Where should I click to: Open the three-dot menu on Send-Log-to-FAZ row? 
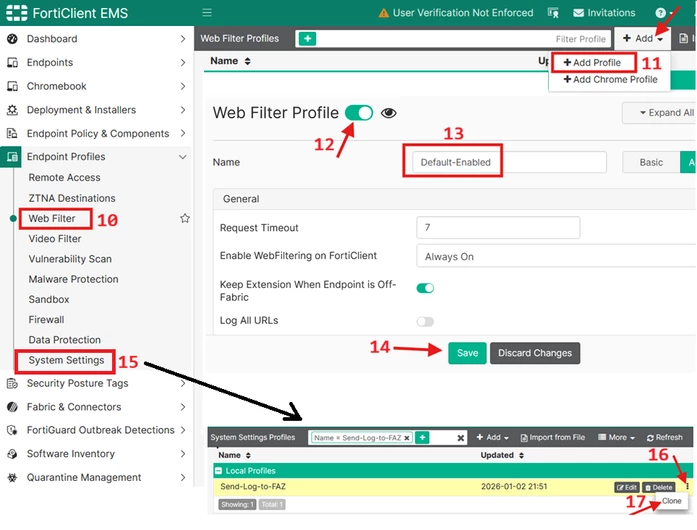[x=687, y=487]
